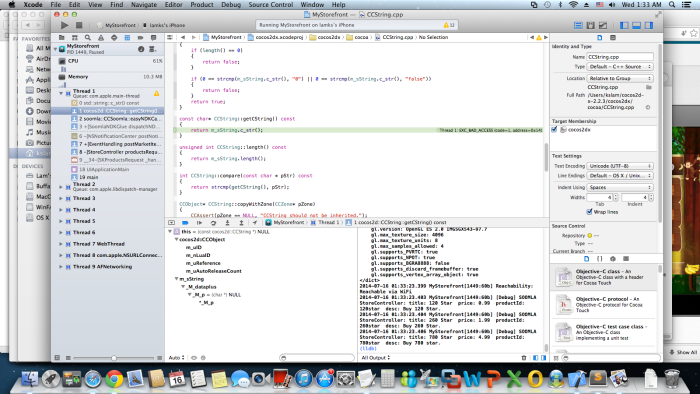Open the Text Encoding Unicode dropdown
The height and width of the screenshot is (394, 700).
[x=620, y=166]
